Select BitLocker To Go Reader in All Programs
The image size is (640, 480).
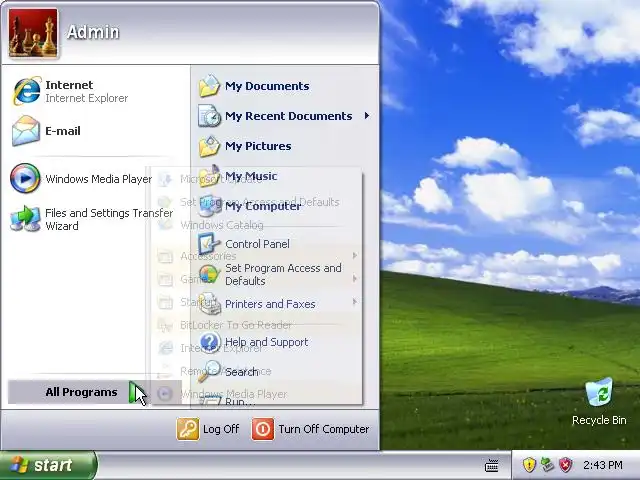tap(257, 325)
